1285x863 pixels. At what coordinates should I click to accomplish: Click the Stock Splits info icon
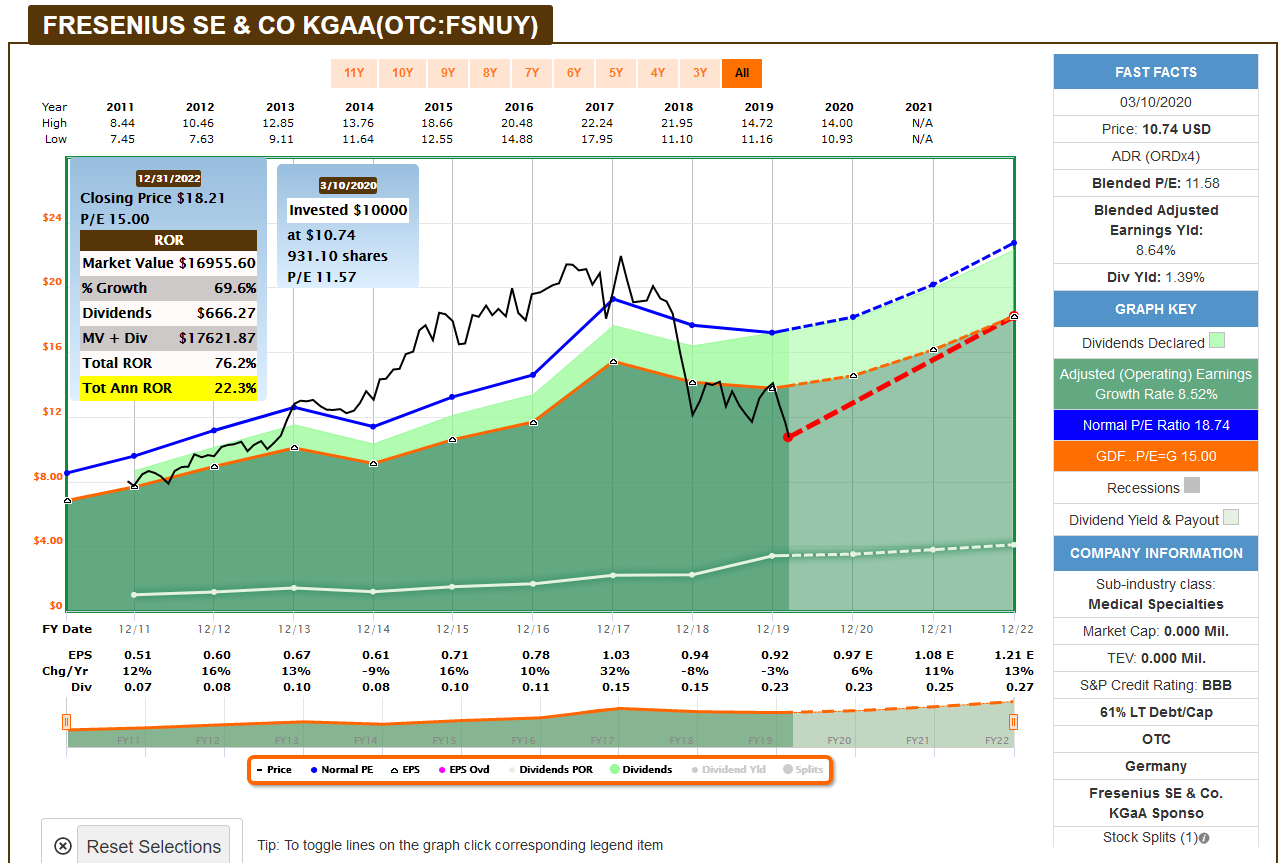point(1203,838)
